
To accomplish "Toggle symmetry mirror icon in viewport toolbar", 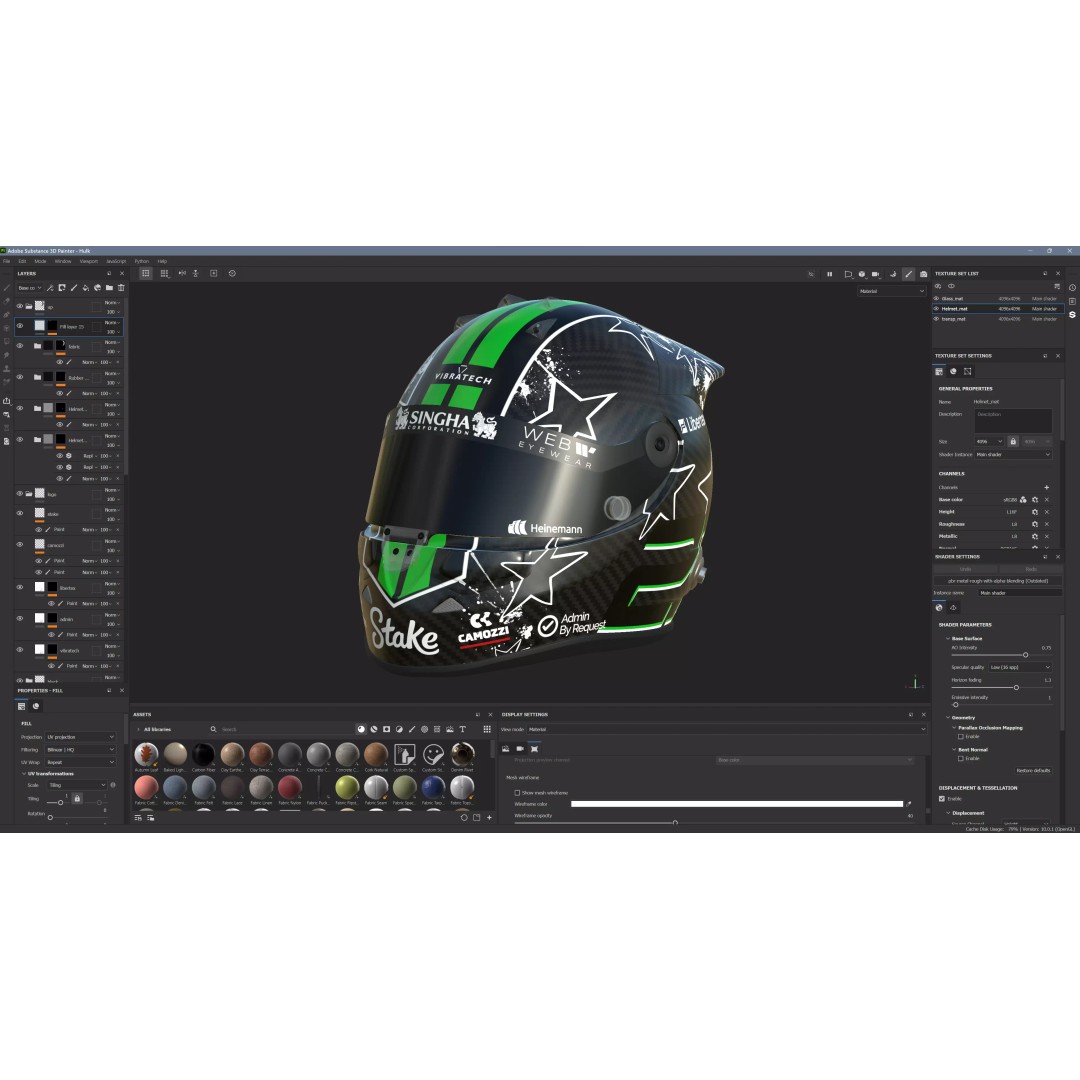I will click(182, 273).
